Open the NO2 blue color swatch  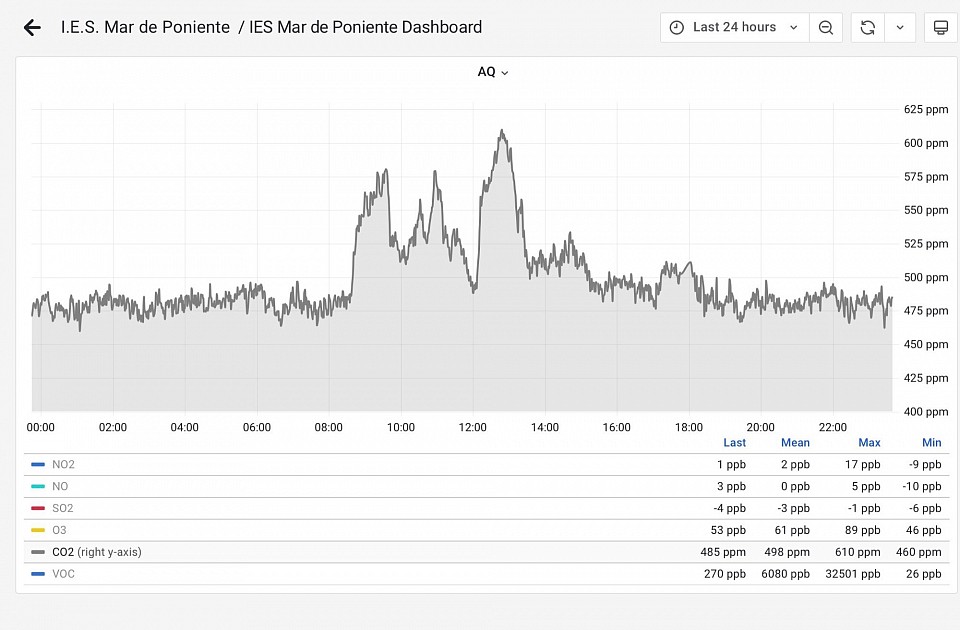(x=38, y=465)
